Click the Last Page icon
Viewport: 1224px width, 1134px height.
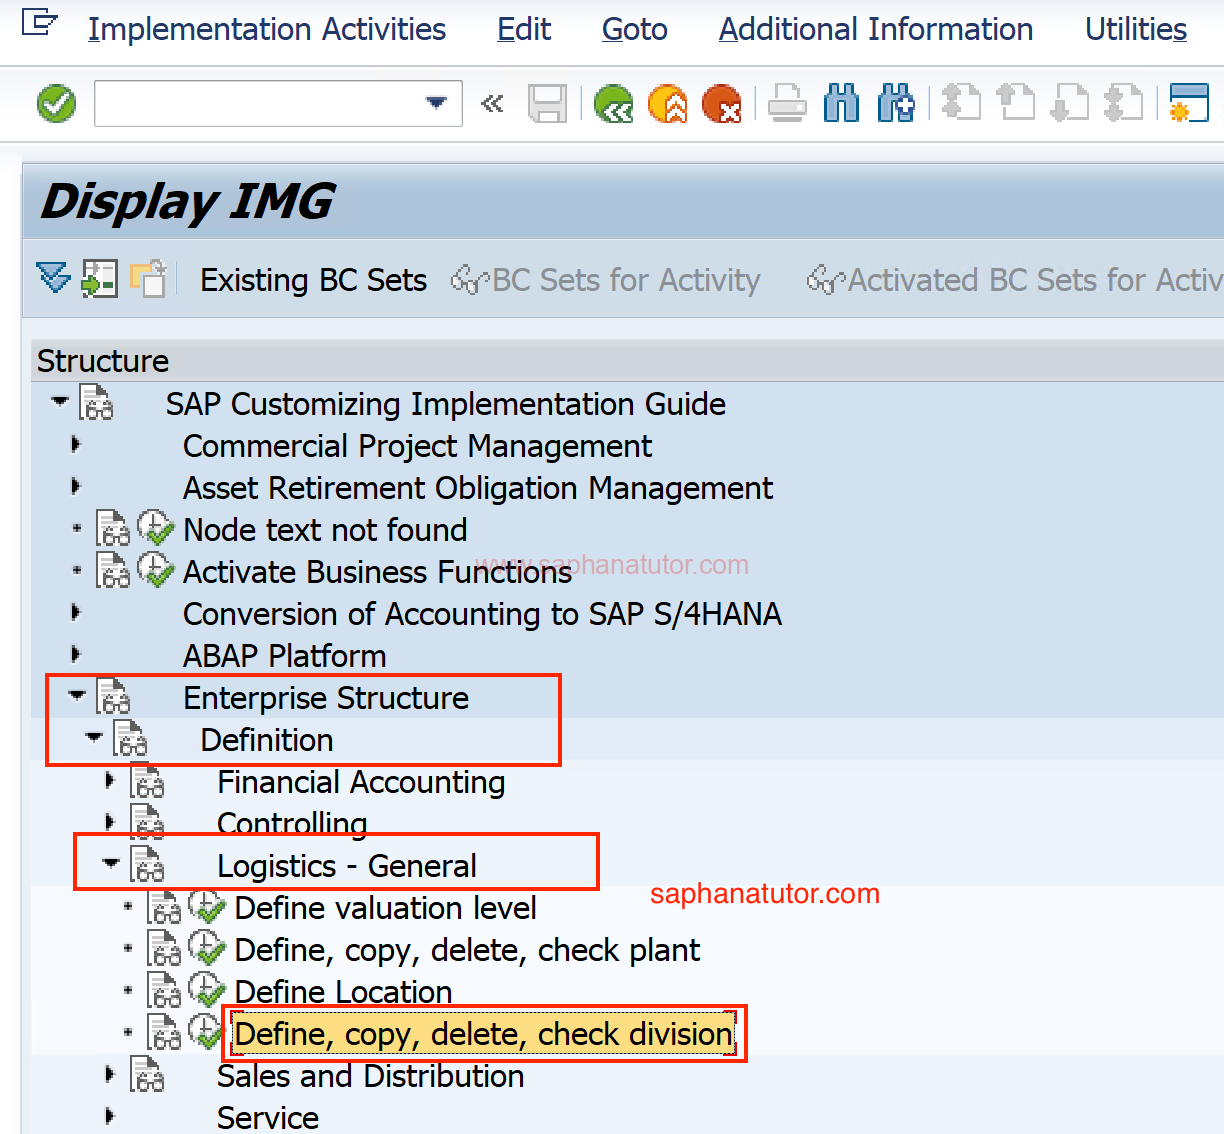click(1124, 104)
